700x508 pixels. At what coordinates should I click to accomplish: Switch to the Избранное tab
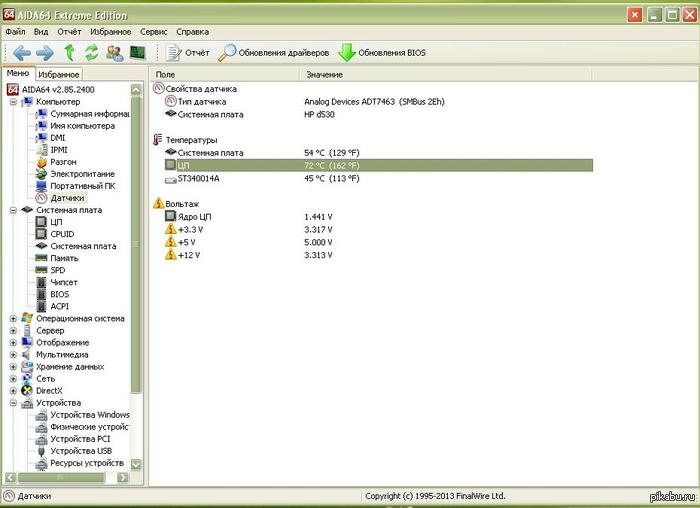(59, 74)
